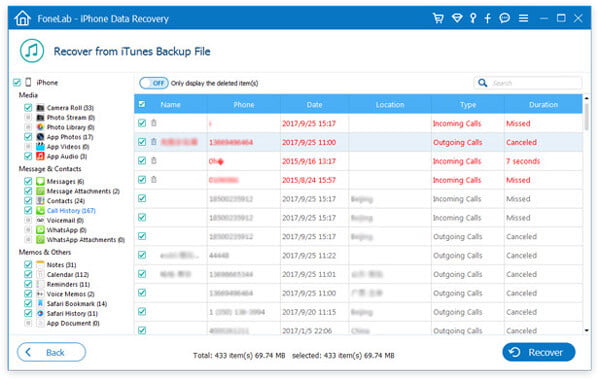
Task: Sort by the Date column header
Action: pyautogui.click(x=314, y=104)
